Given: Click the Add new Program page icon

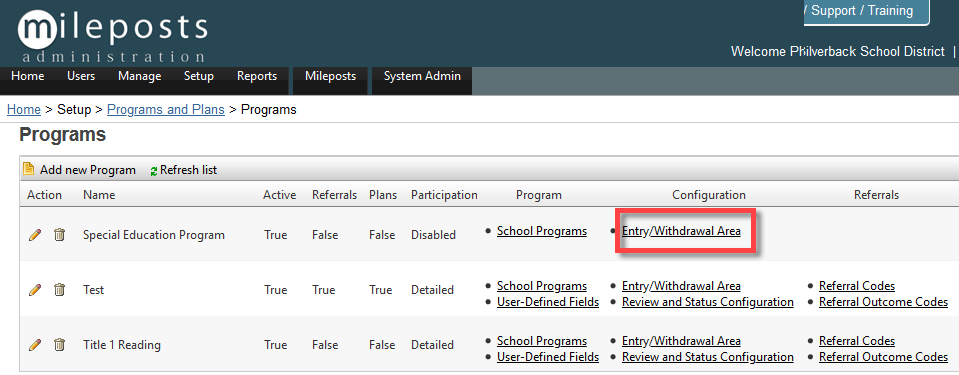Looking at the screenshot, I should pyautogui.click(x=28, y=169).
